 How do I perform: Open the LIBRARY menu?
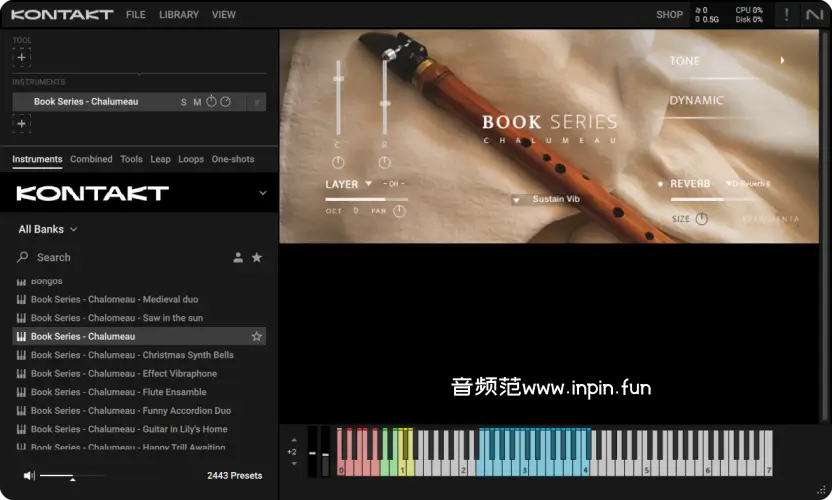pos(179,15)
